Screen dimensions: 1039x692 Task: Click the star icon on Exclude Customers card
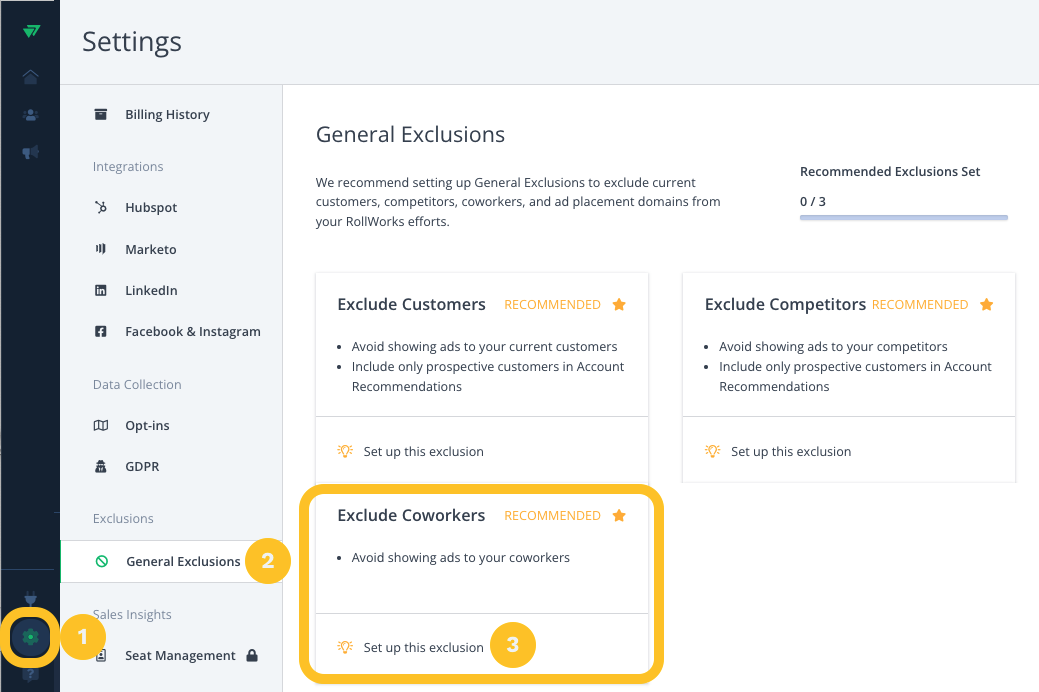pos(619,304)
